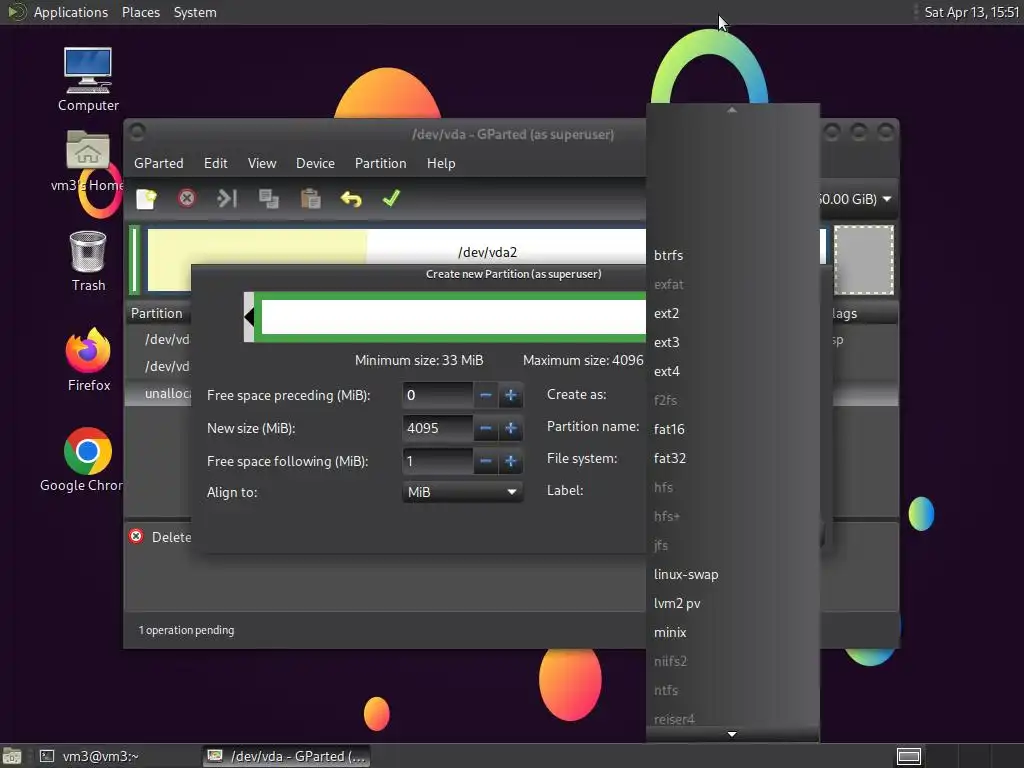This screenshot has width=1024, height=768.
Task: Select fat16 file system
Action: click(732, 429)
